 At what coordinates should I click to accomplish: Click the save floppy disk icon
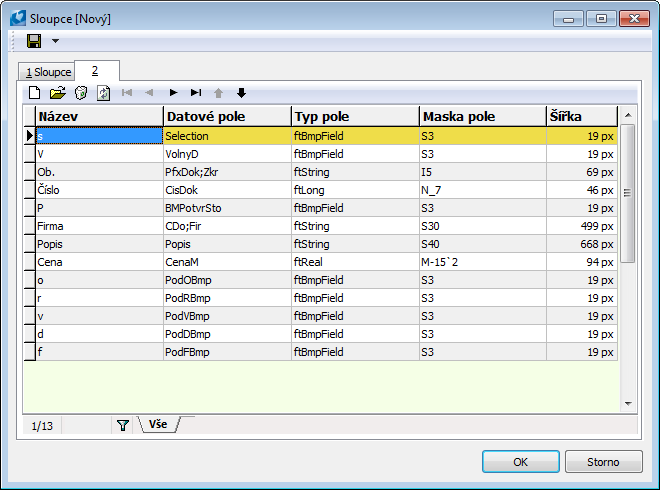coord(34,41)
